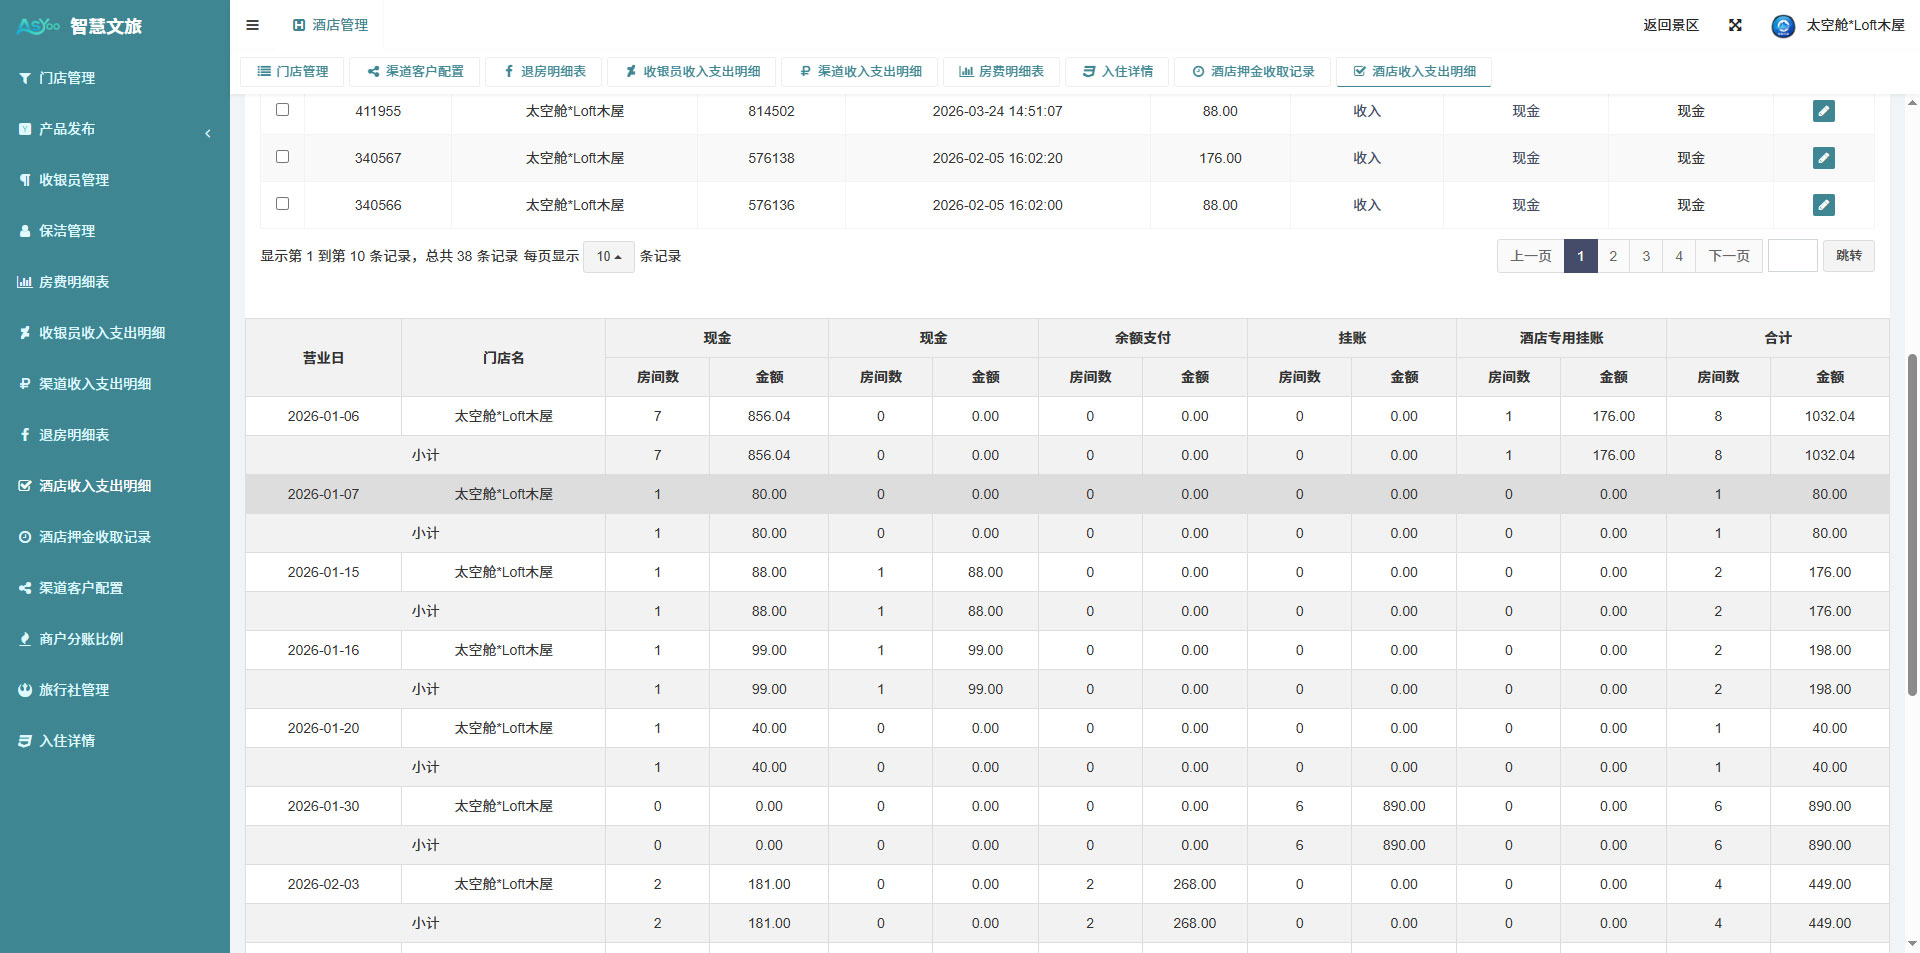This screenshot has height=953, width=1920.
Task: Click the 酒店管理 header icon
Action: (299, 25)
